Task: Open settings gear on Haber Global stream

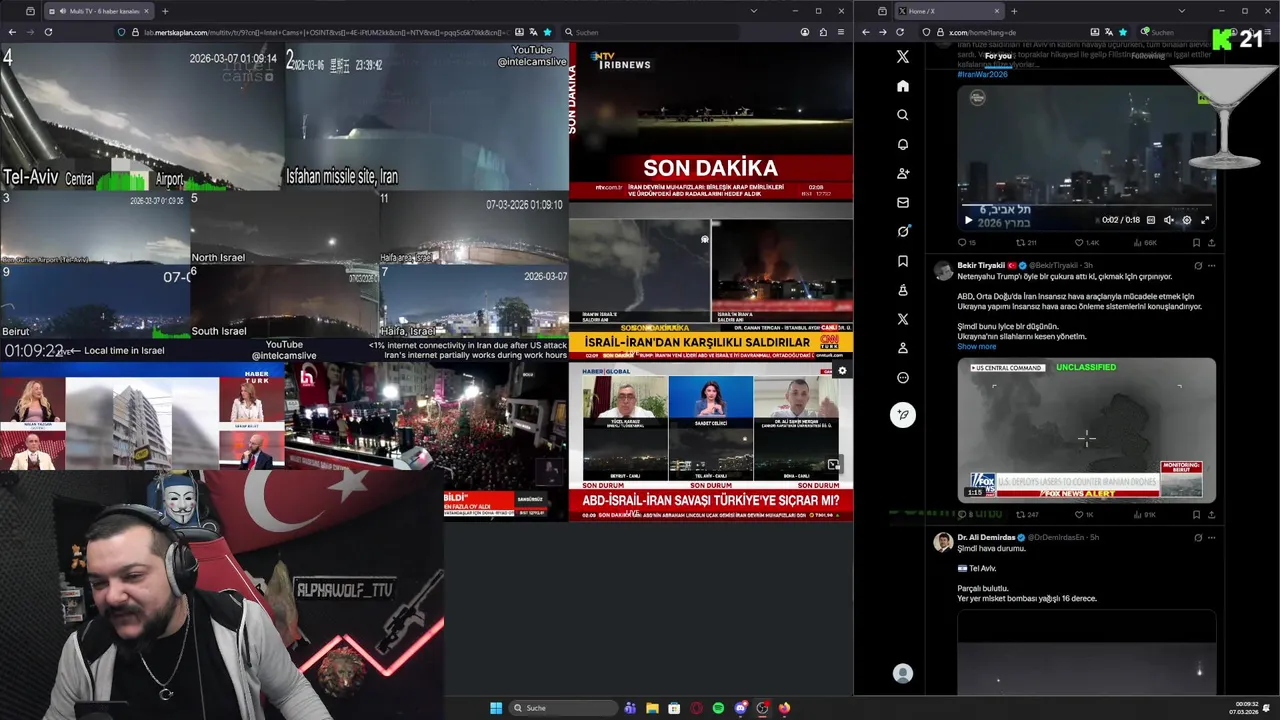Action: tap(842, 371)
